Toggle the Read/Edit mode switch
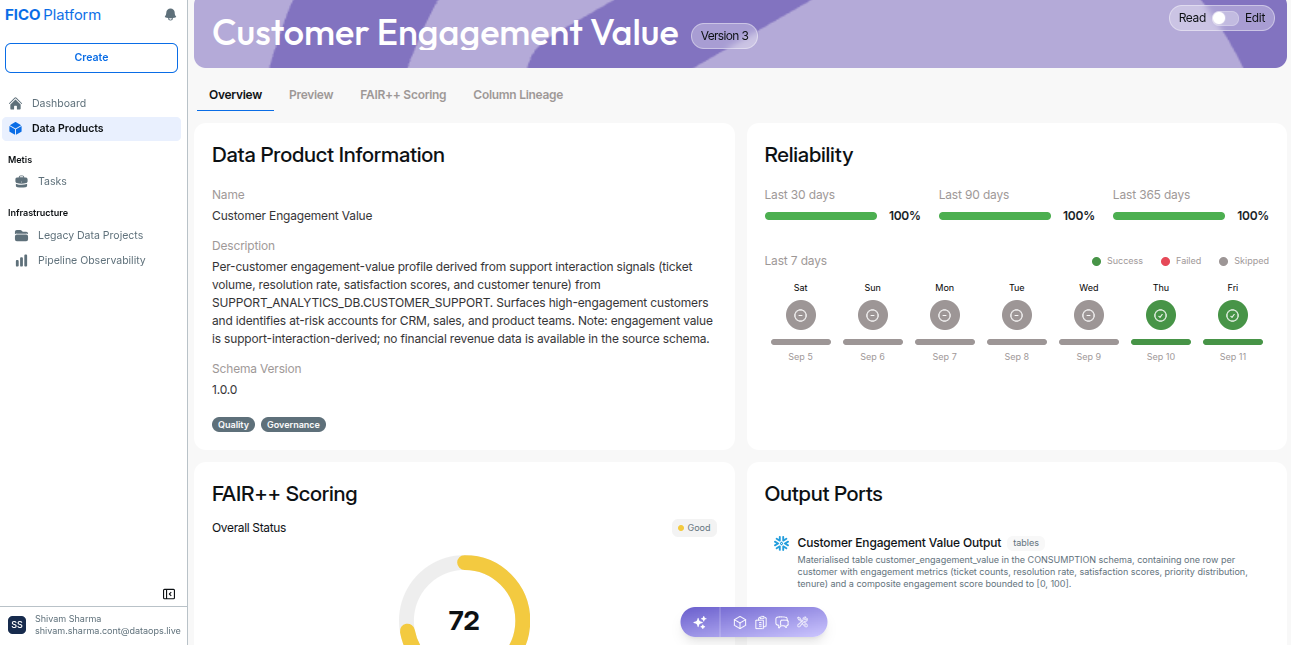 click(1225, 18)
